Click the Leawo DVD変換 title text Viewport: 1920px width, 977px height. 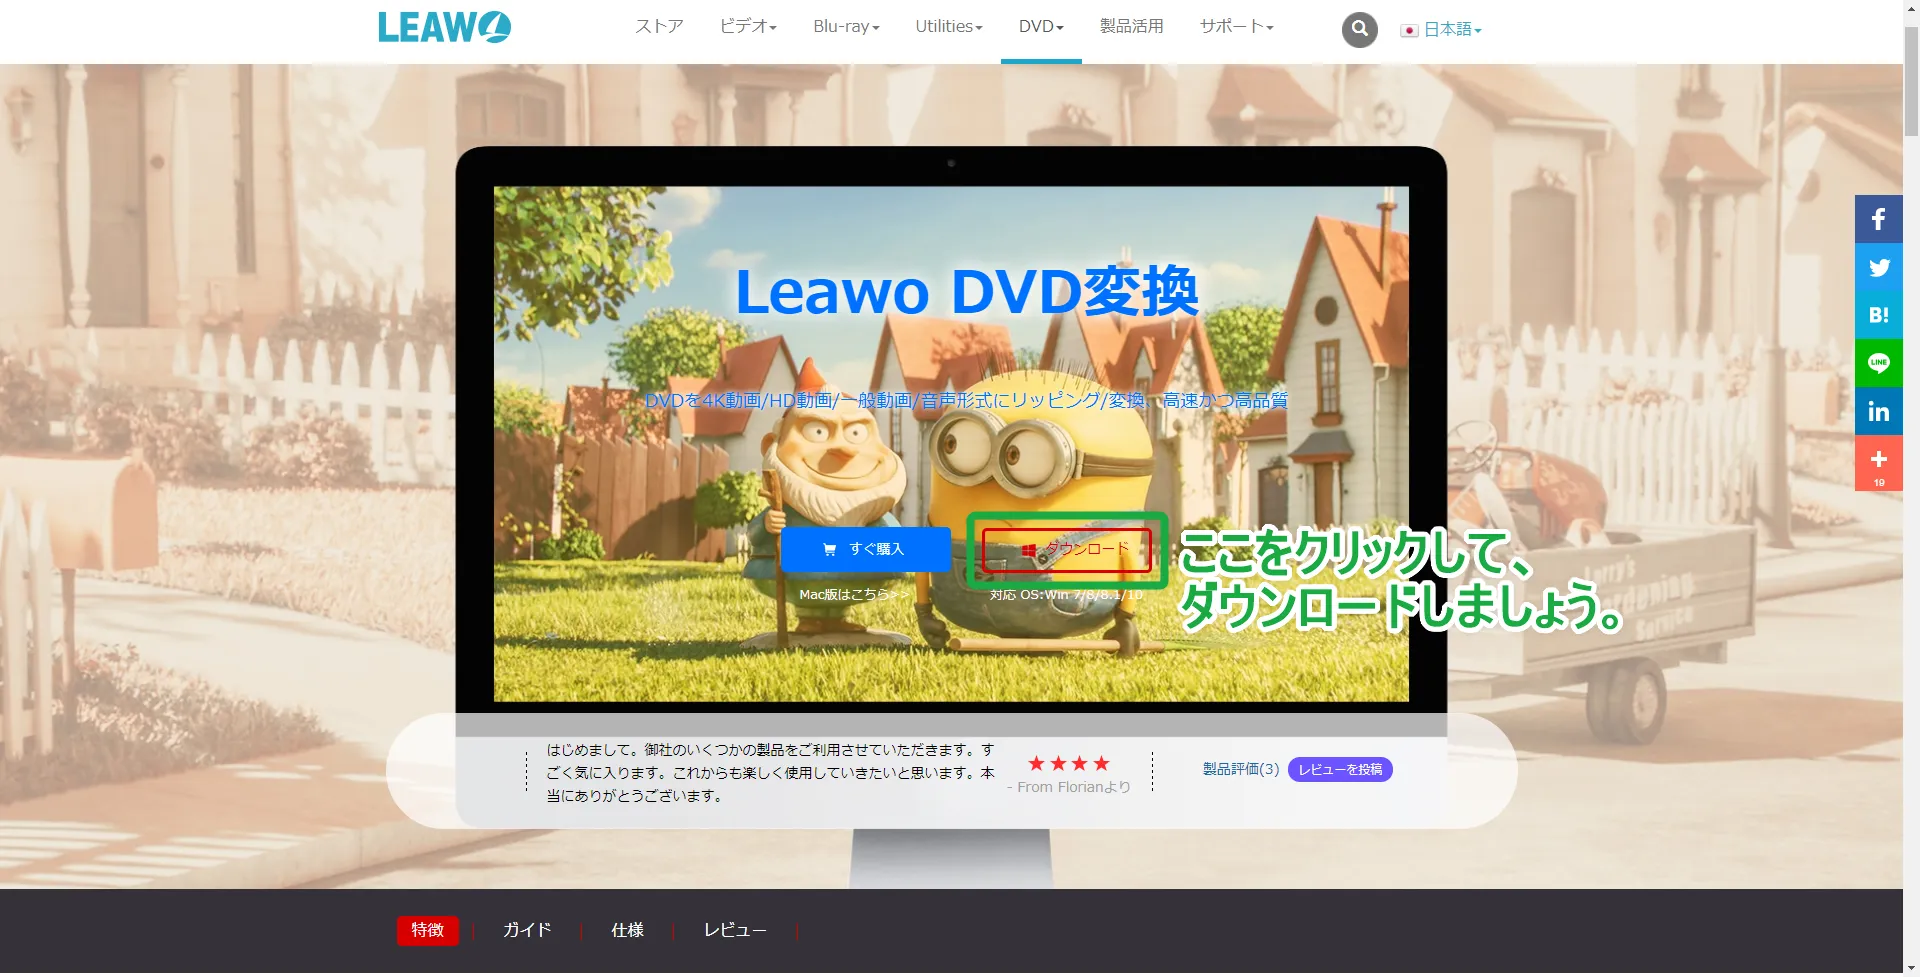pyautogui.click(x=966, y=292)
